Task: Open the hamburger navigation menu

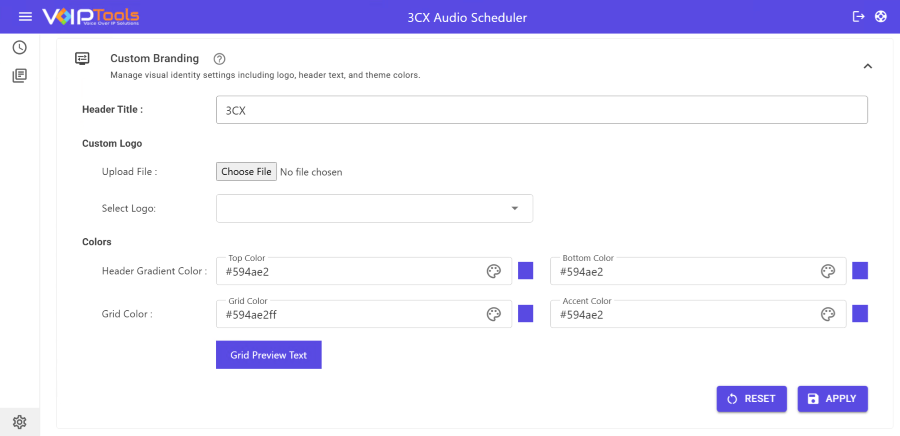Action: click(26, 17)
